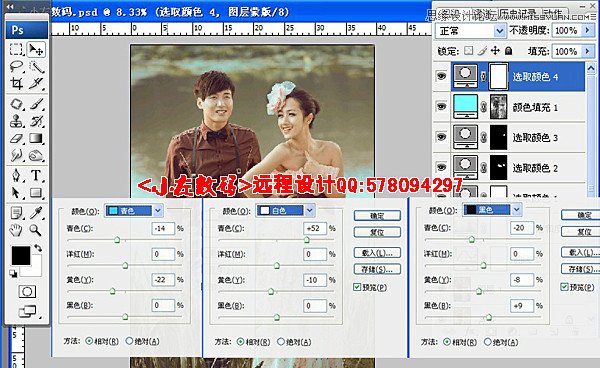600x368 pixels.
Task: Select the Lasso tool
Action: pos(16,67)
